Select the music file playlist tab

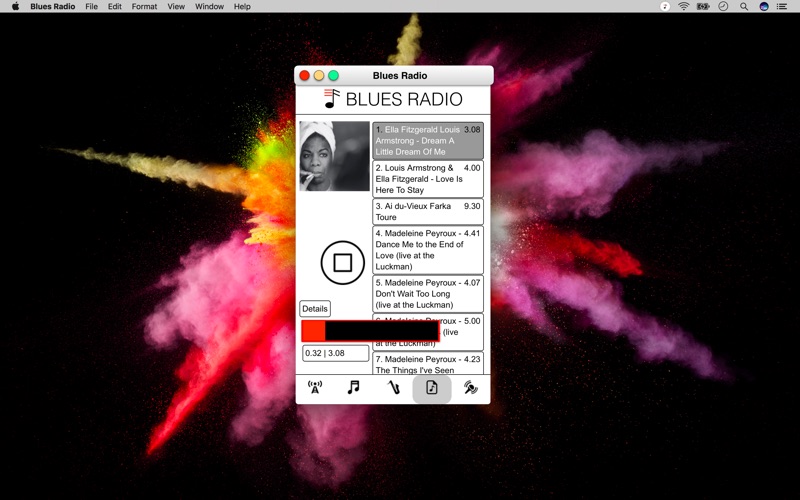click(x=432, y=389)
